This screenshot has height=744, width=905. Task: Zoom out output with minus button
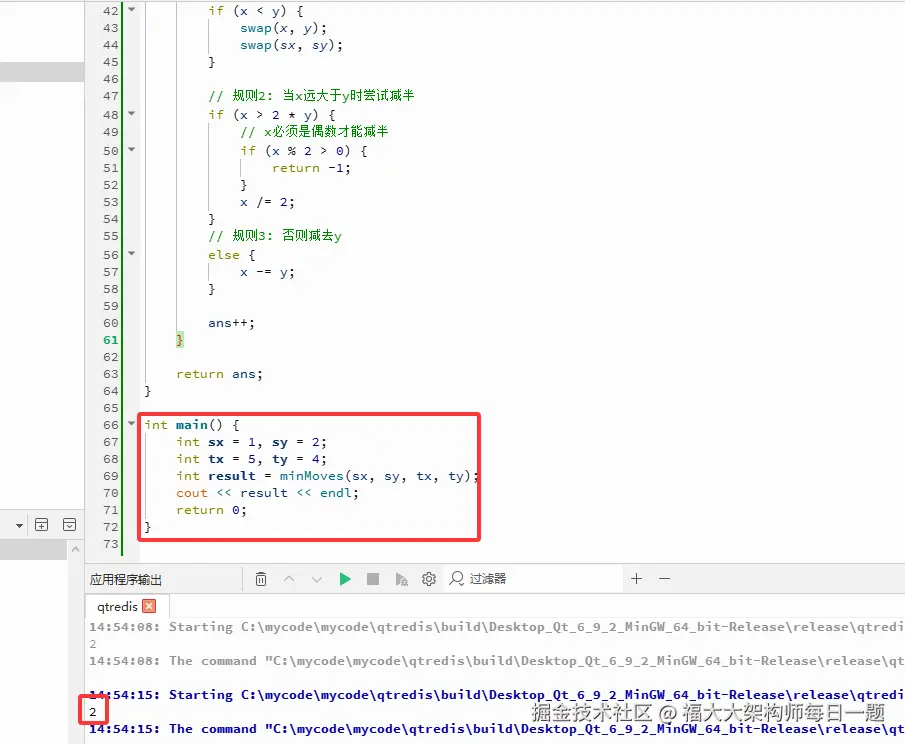[664, 578]
